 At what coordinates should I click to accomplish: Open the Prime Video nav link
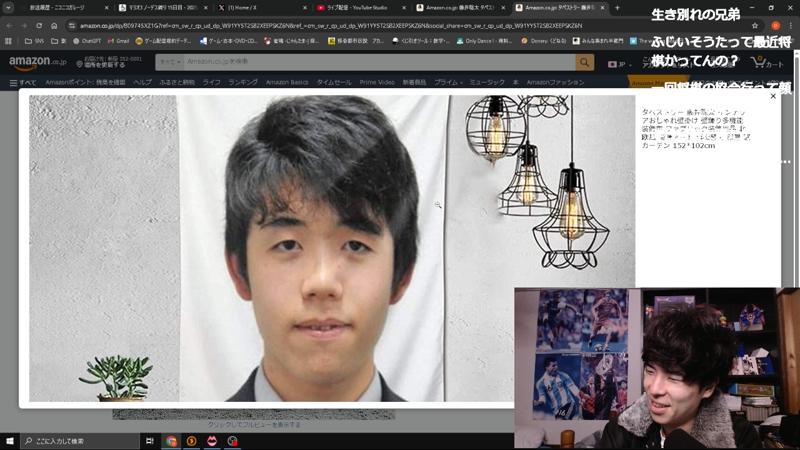(377, 82)
